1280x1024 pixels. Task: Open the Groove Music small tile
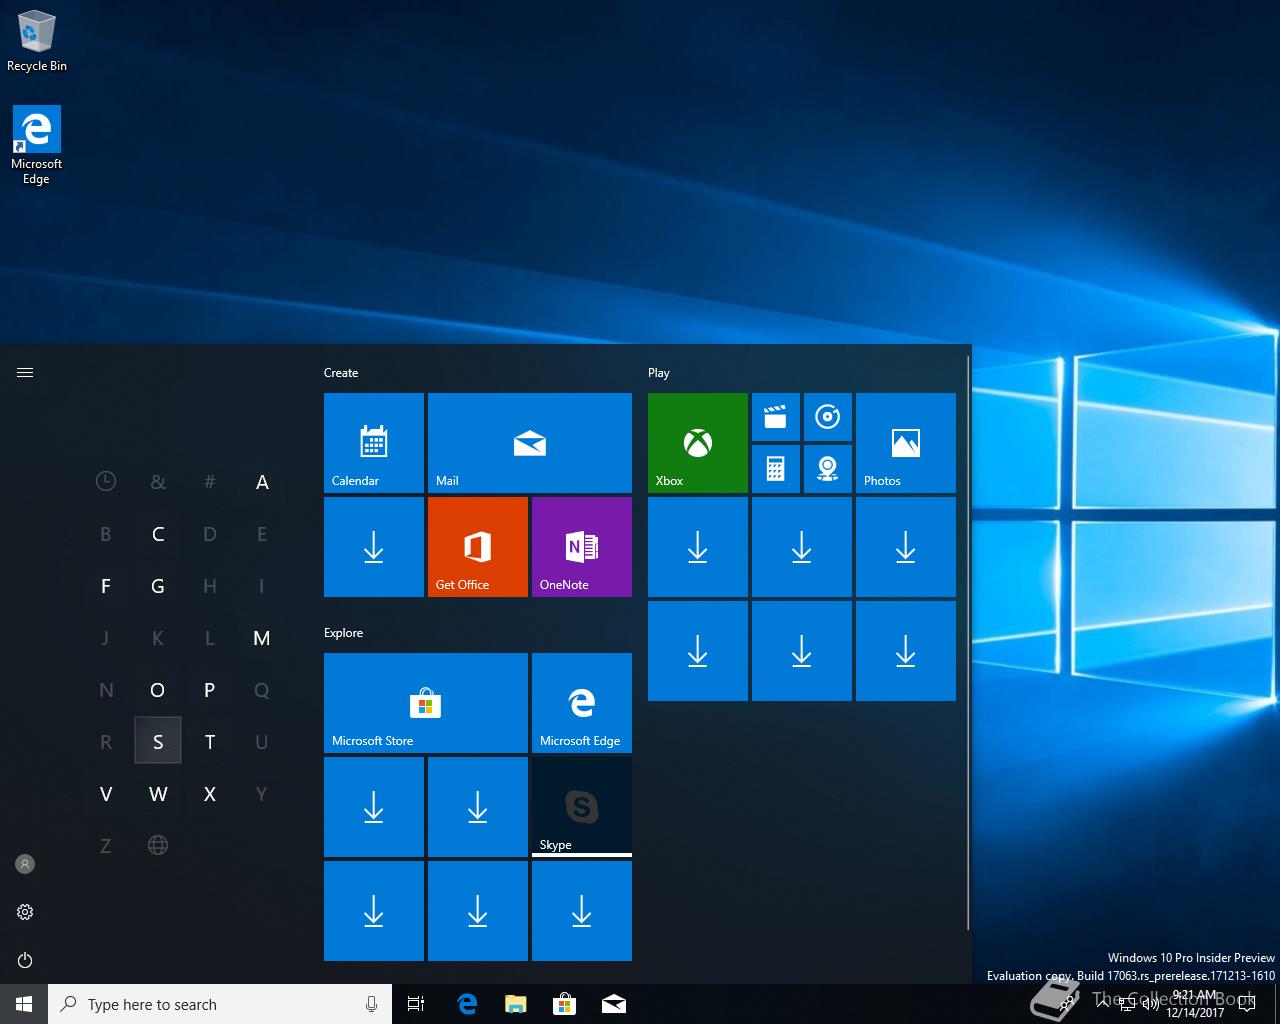tap(828, 417)
